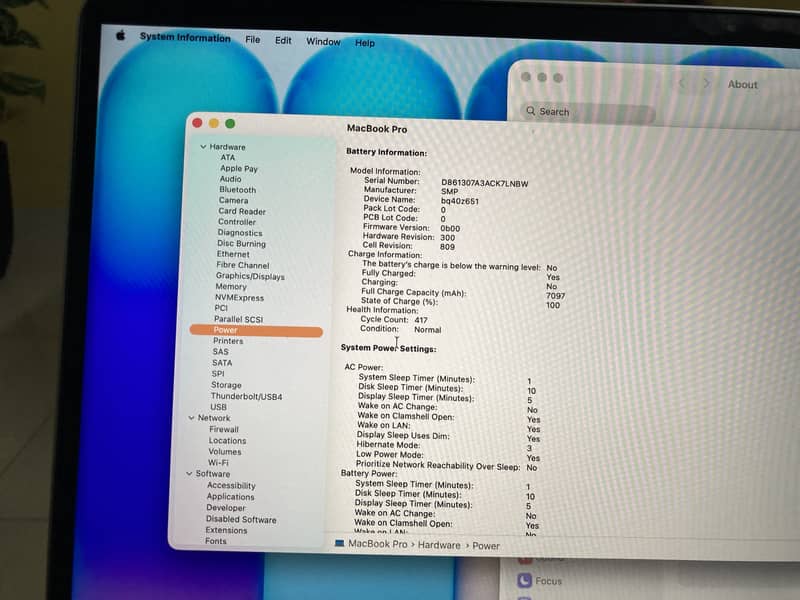Open the File menu

253,39
